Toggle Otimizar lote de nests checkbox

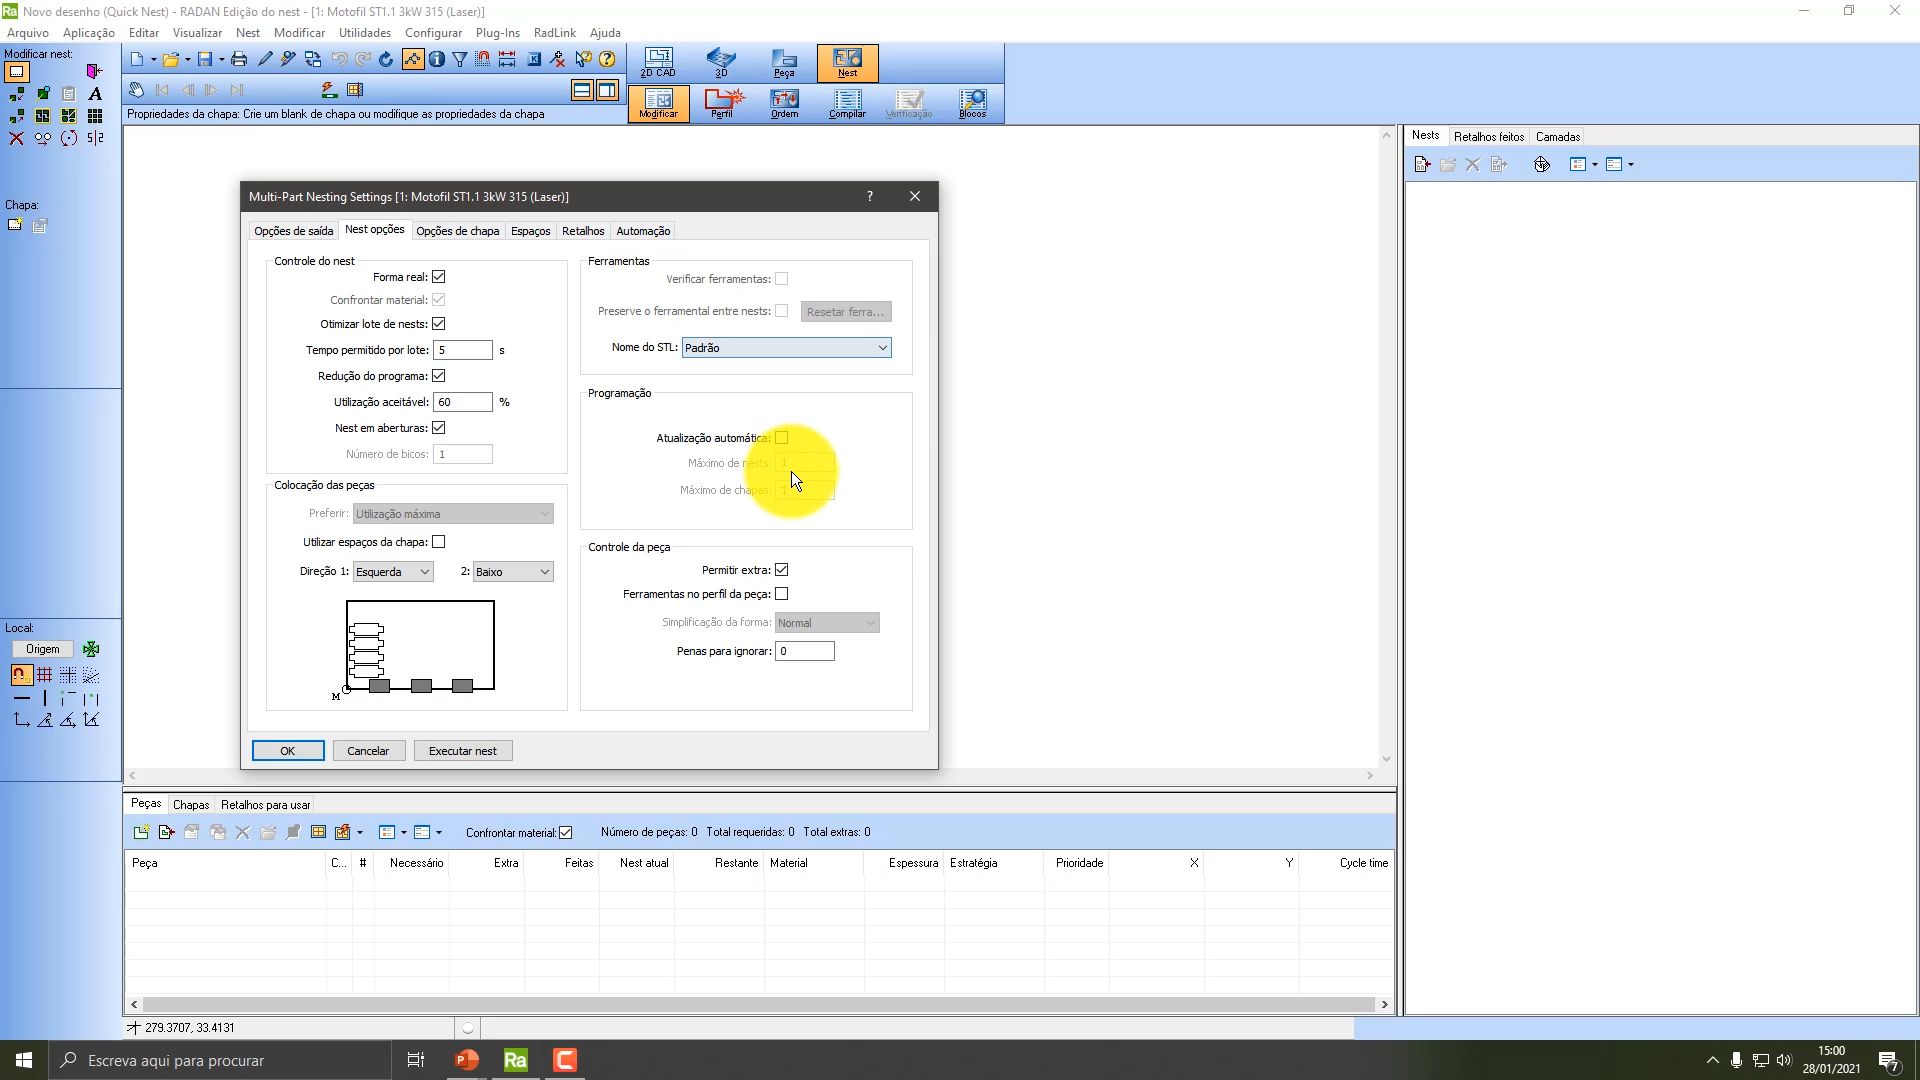coord(438,324)
